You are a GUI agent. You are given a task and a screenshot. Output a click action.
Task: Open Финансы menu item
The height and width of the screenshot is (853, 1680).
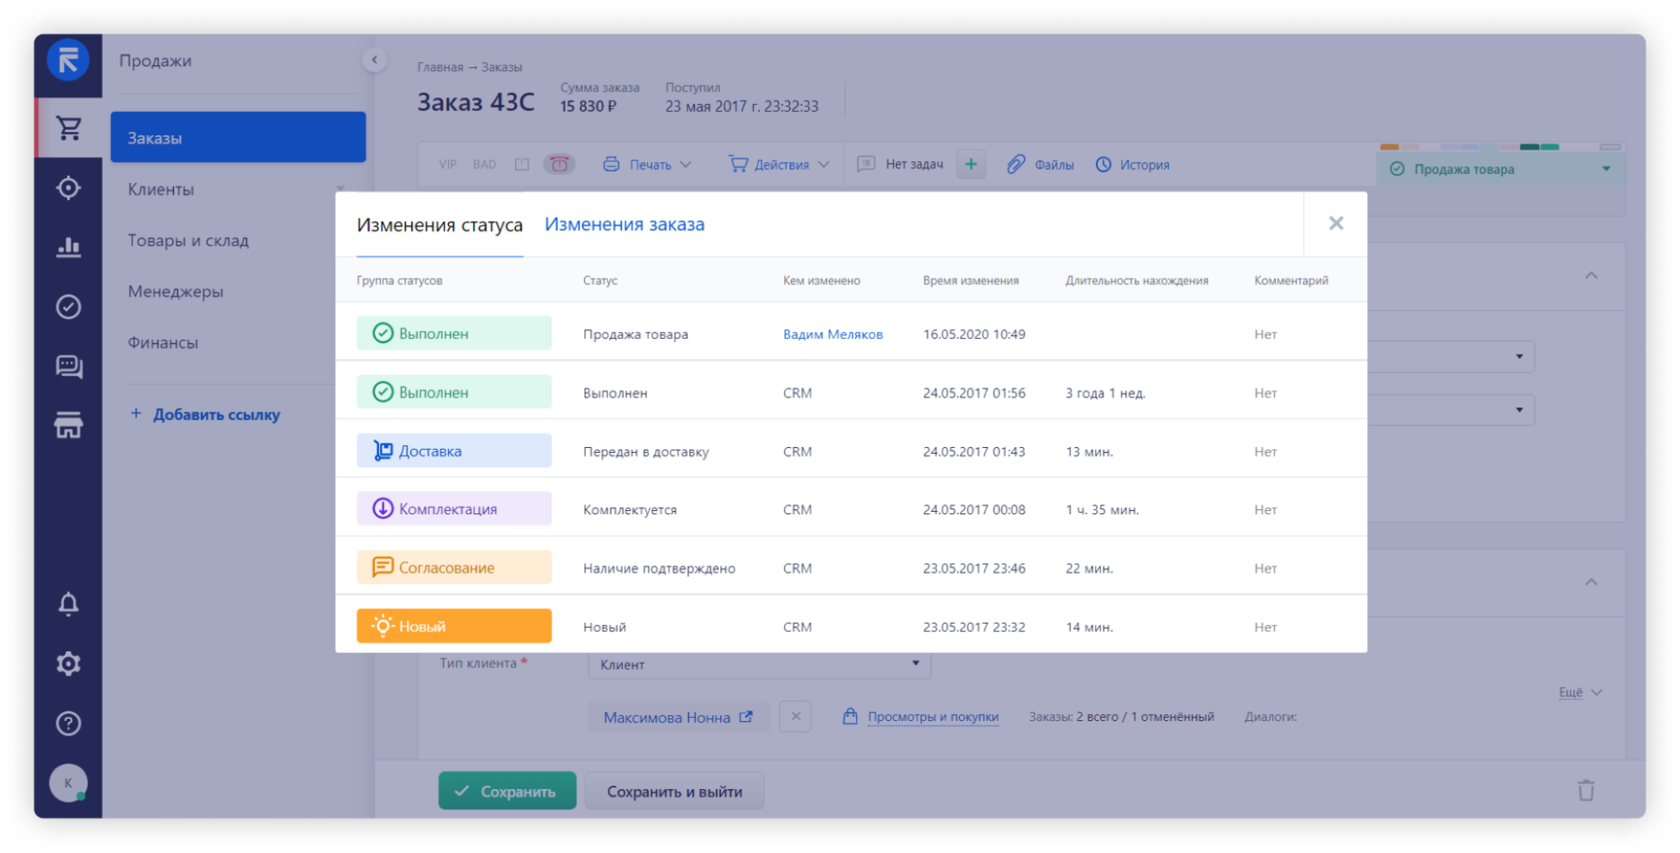point(163,342)
